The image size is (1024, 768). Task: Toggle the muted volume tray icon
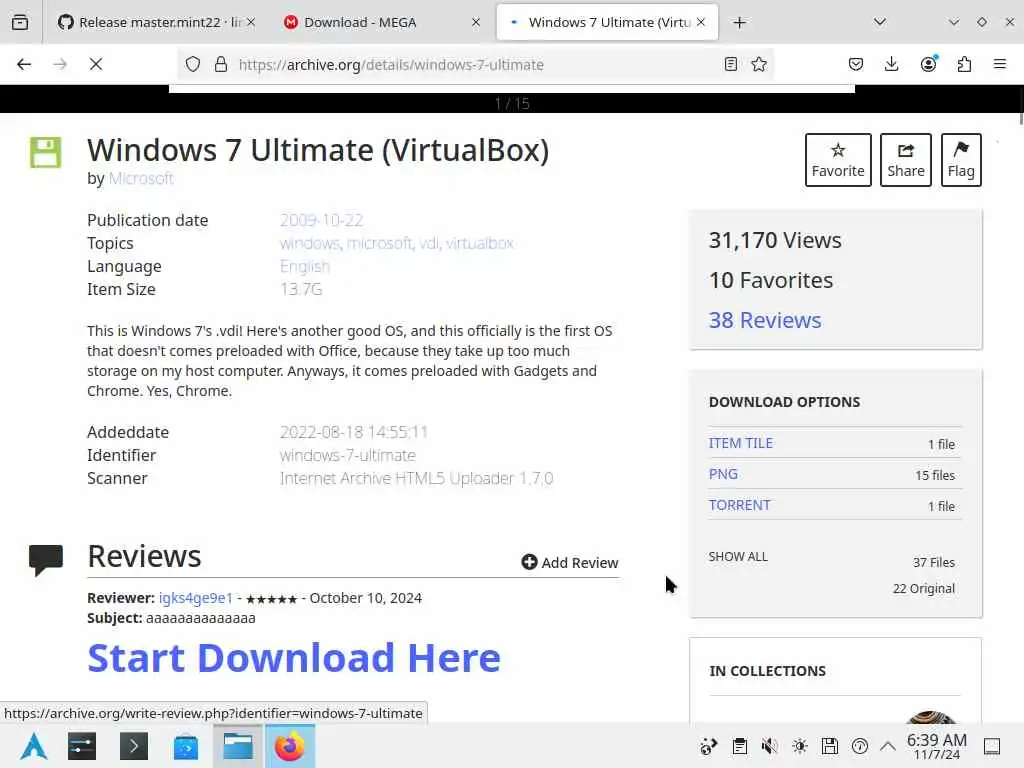(x=769, y=746)
